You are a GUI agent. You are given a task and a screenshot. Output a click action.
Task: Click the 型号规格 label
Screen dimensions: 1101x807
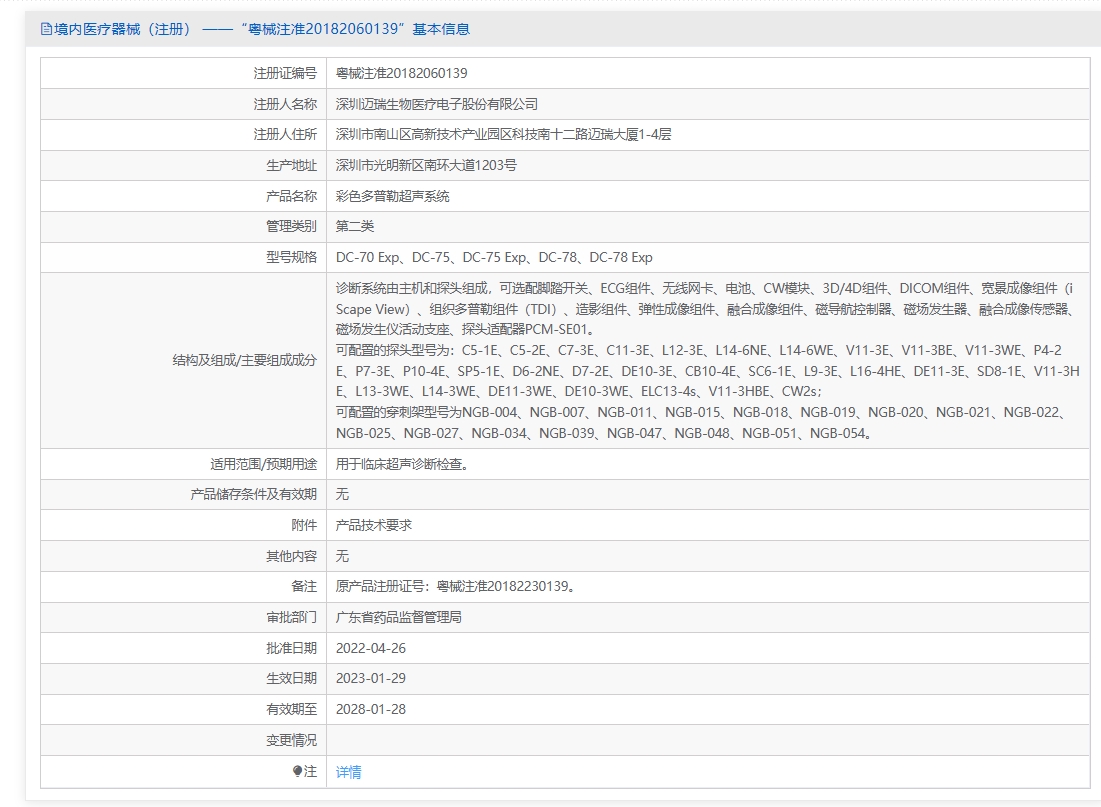tap(291, 257)
